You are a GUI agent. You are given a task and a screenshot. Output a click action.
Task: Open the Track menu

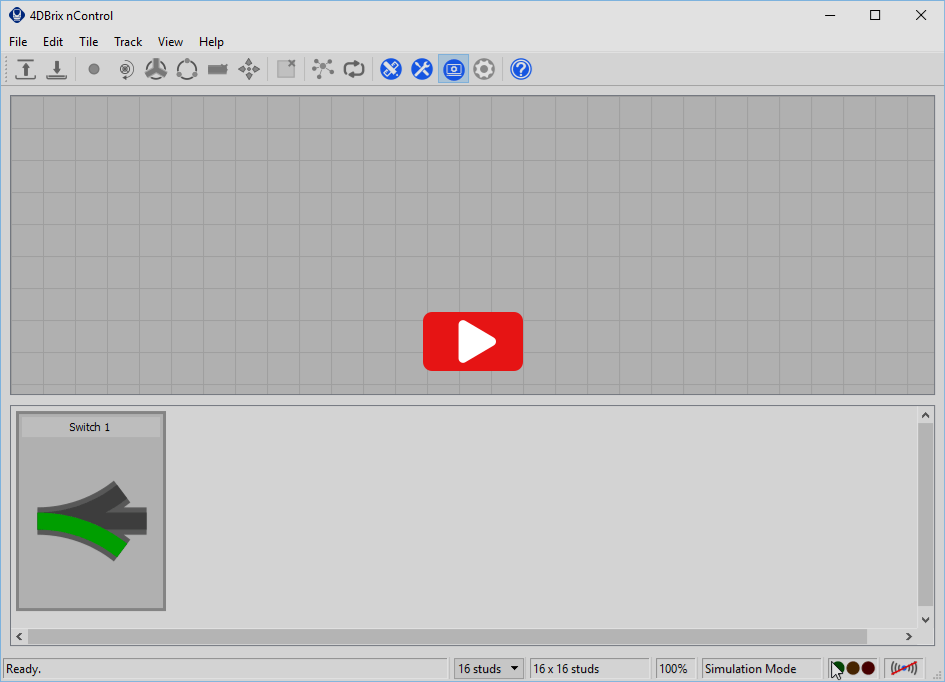click(128, 42)
